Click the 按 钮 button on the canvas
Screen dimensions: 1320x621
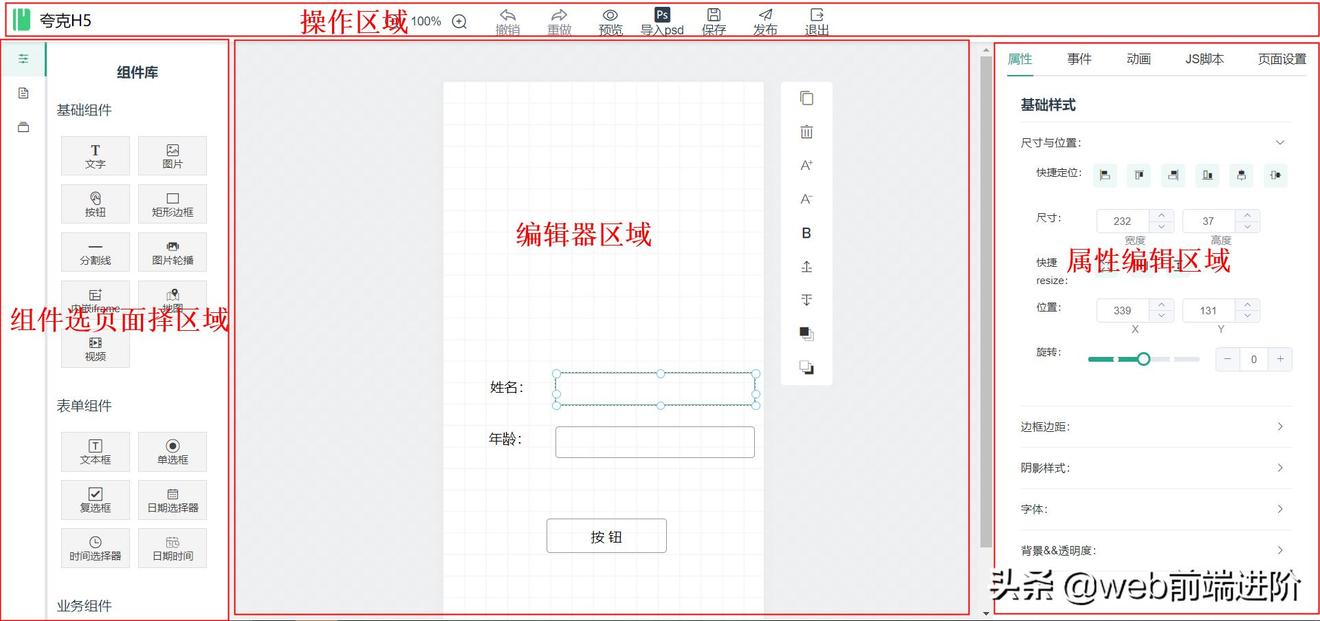point(606,536)
